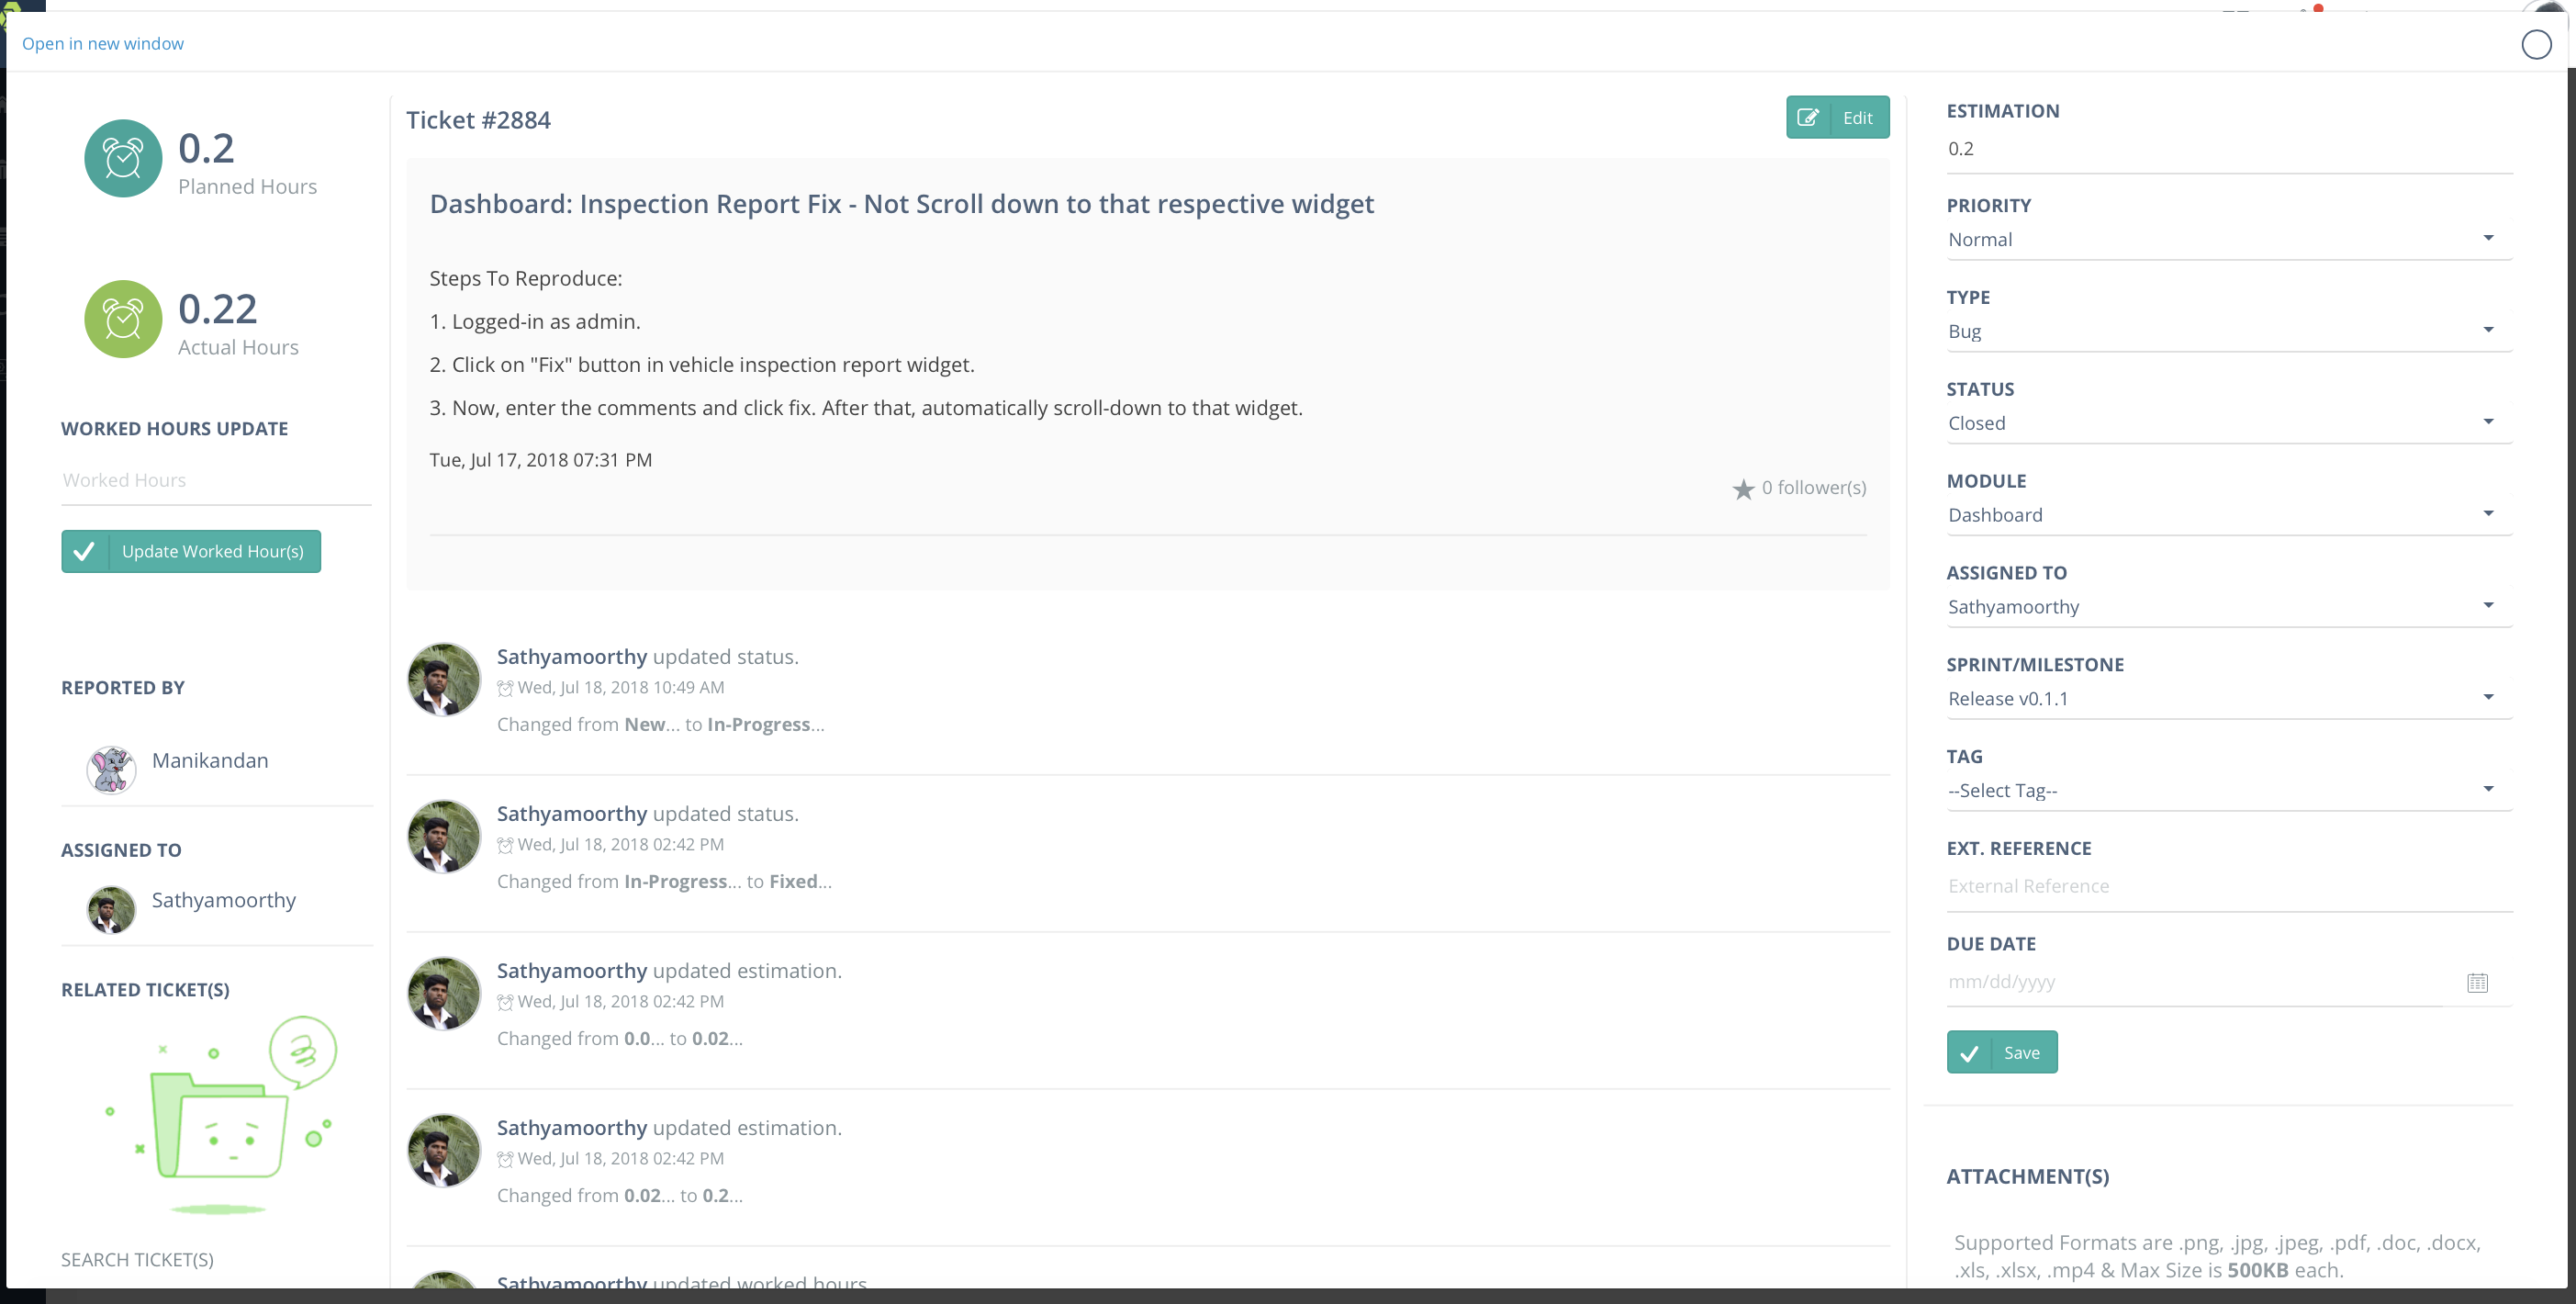Open Sprint/Milestone dropdown showing Release v0.1.1

point(2229,699)
